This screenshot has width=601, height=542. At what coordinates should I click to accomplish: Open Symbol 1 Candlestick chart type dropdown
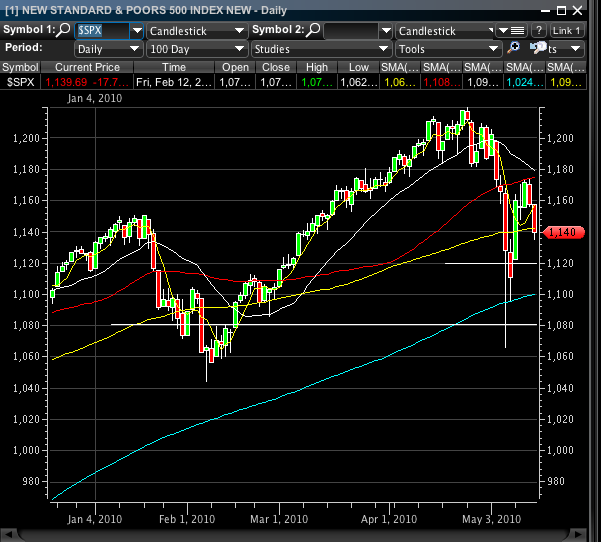tap(196, 30)
